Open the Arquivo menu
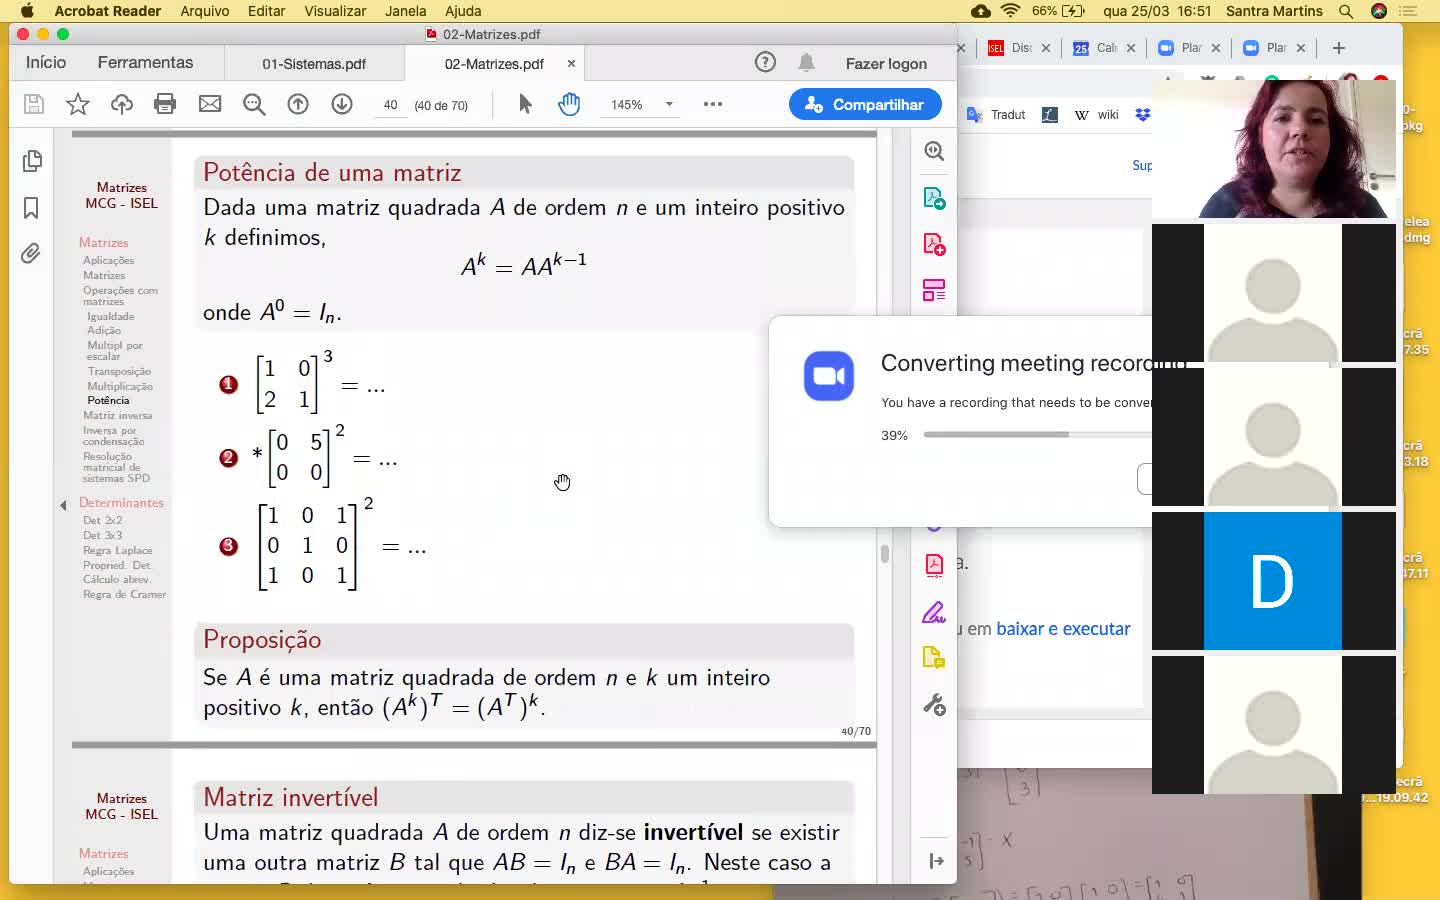Viewport: 1440px width, 900px height. 205,11
